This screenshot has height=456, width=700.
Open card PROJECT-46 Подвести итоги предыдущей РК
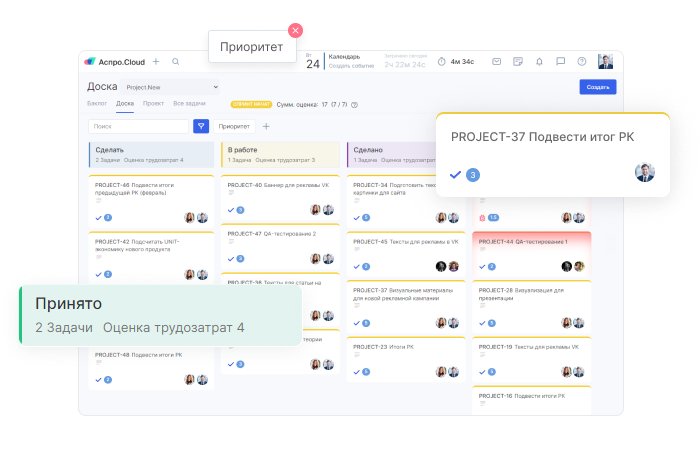tap(151, 201)
